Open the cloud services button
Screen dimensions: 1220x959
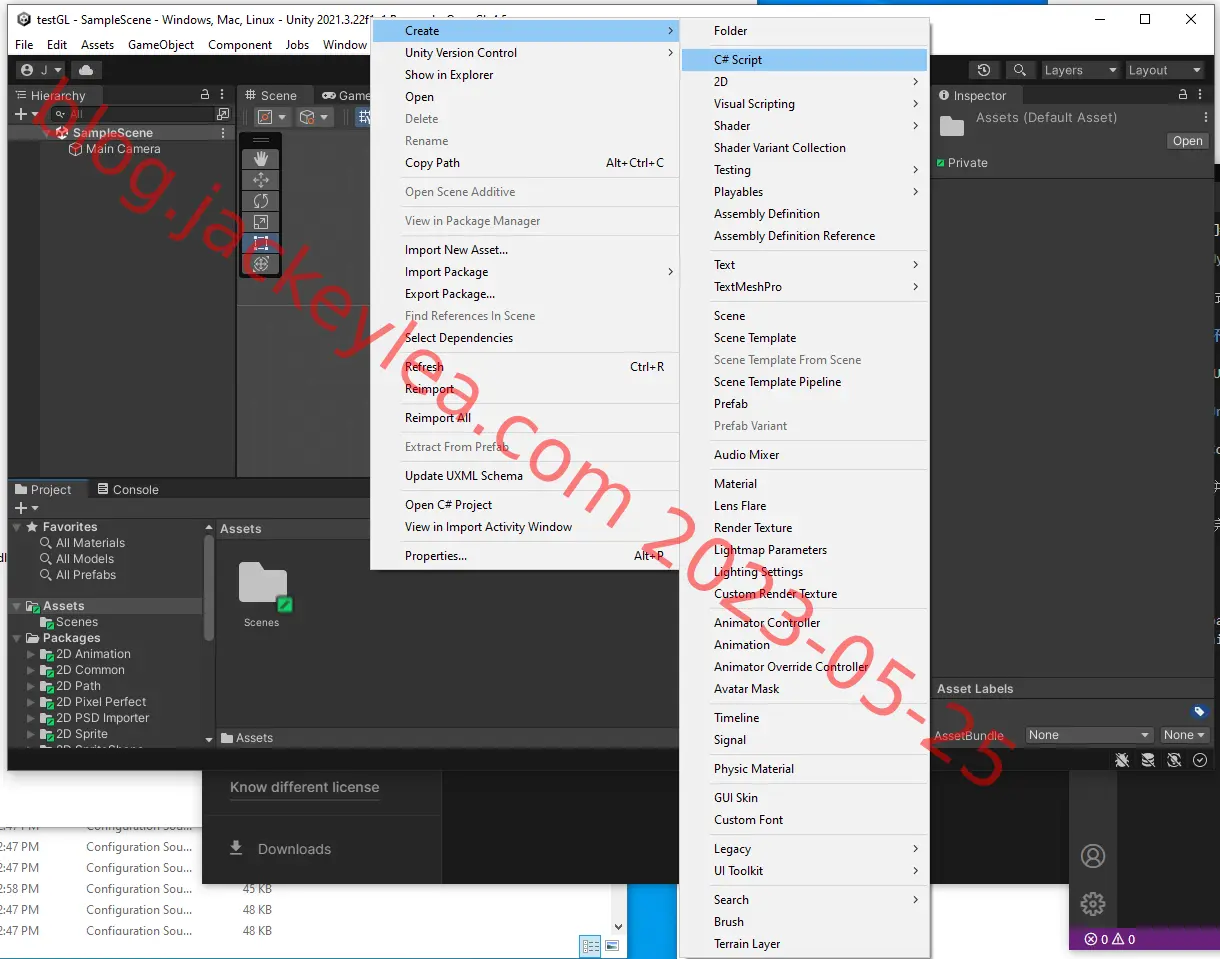(86, 70)
